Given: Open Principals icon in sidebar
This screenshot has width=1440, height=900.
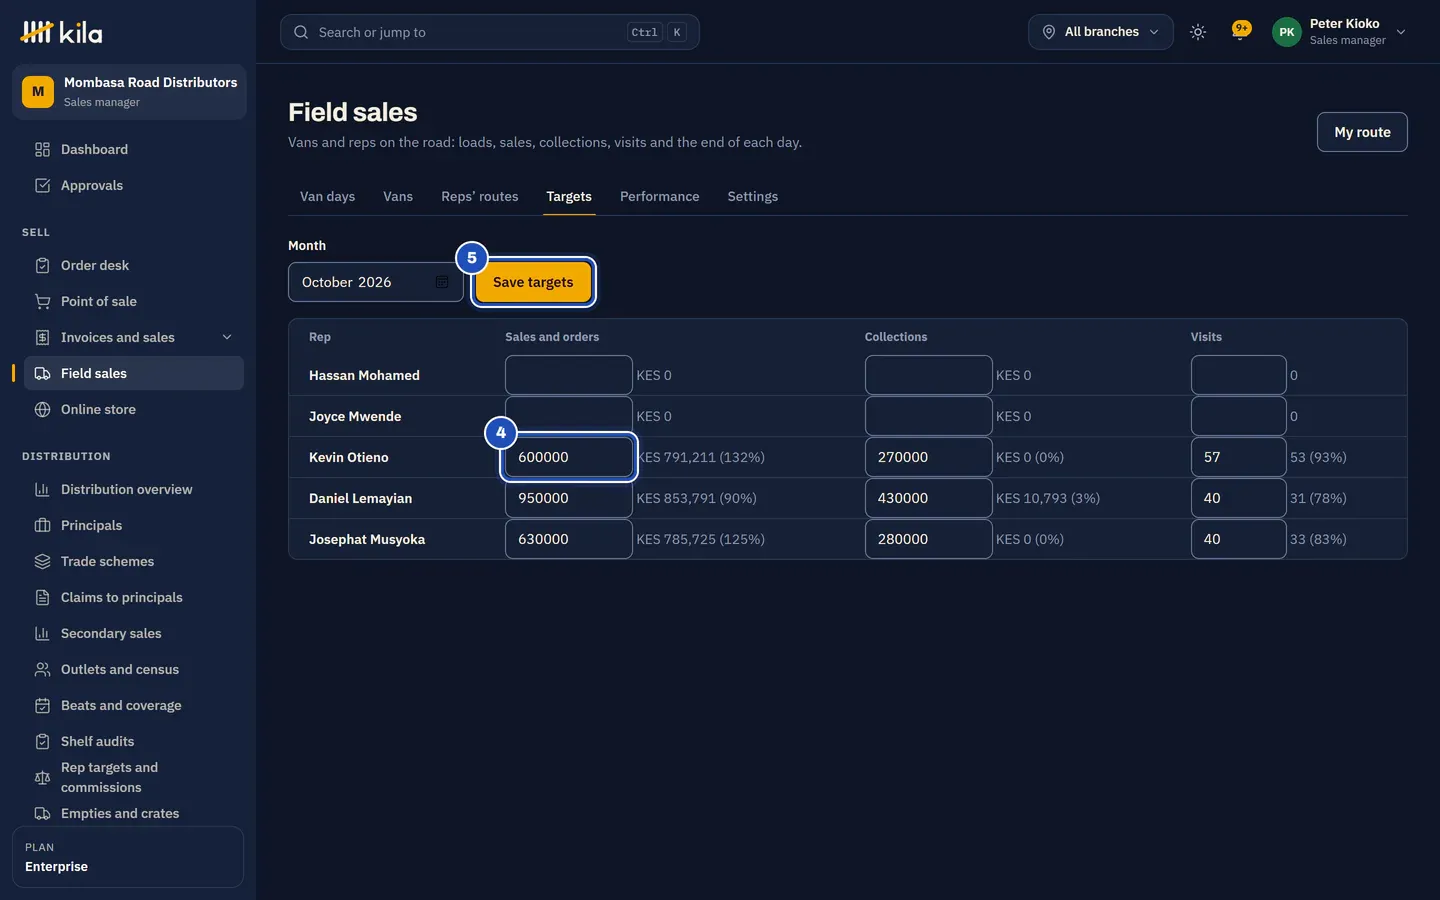Looking at the screenshot, I should pos(42,525).
